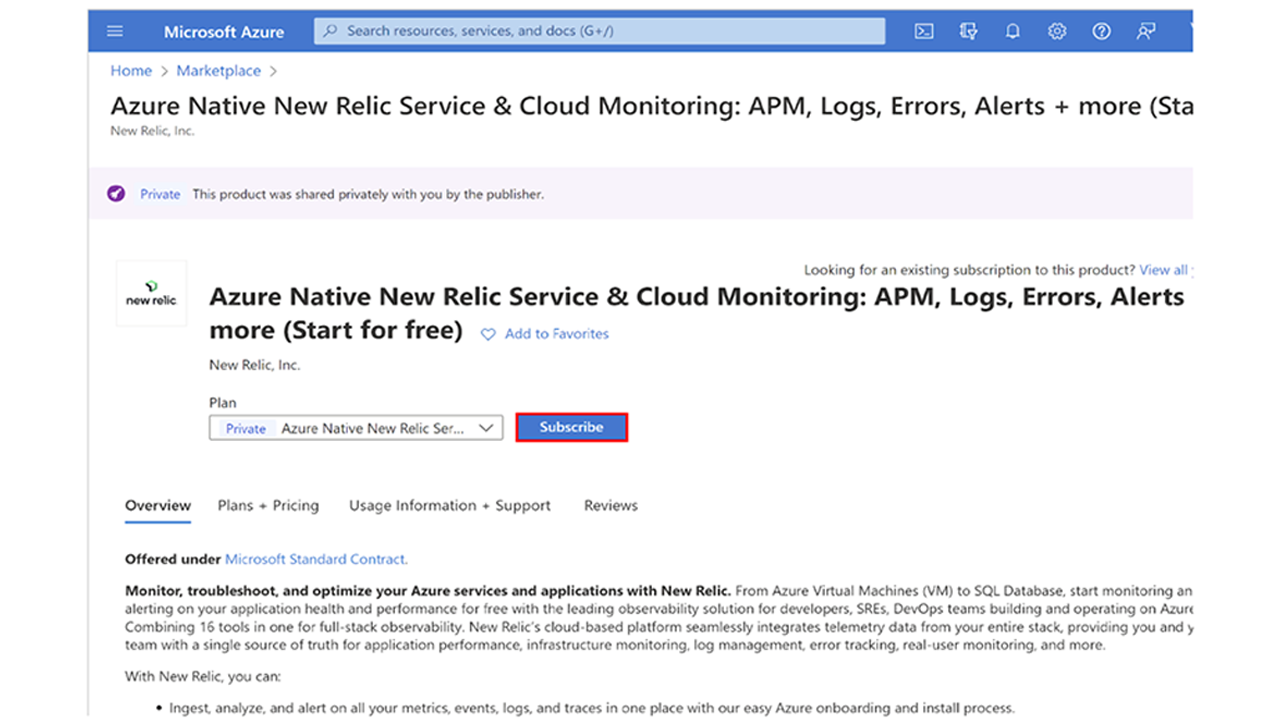Open the notifications bell

pyautogui.click(x=1012, y=31)
